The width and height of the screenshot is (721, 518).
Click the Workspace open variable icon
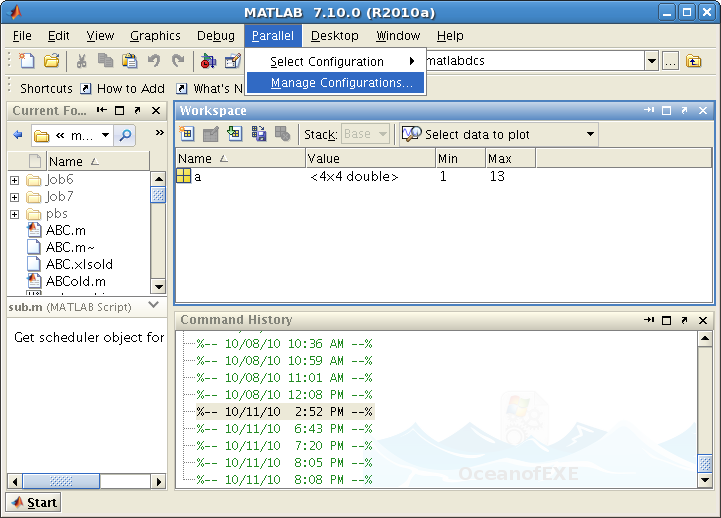pos(211,134)
